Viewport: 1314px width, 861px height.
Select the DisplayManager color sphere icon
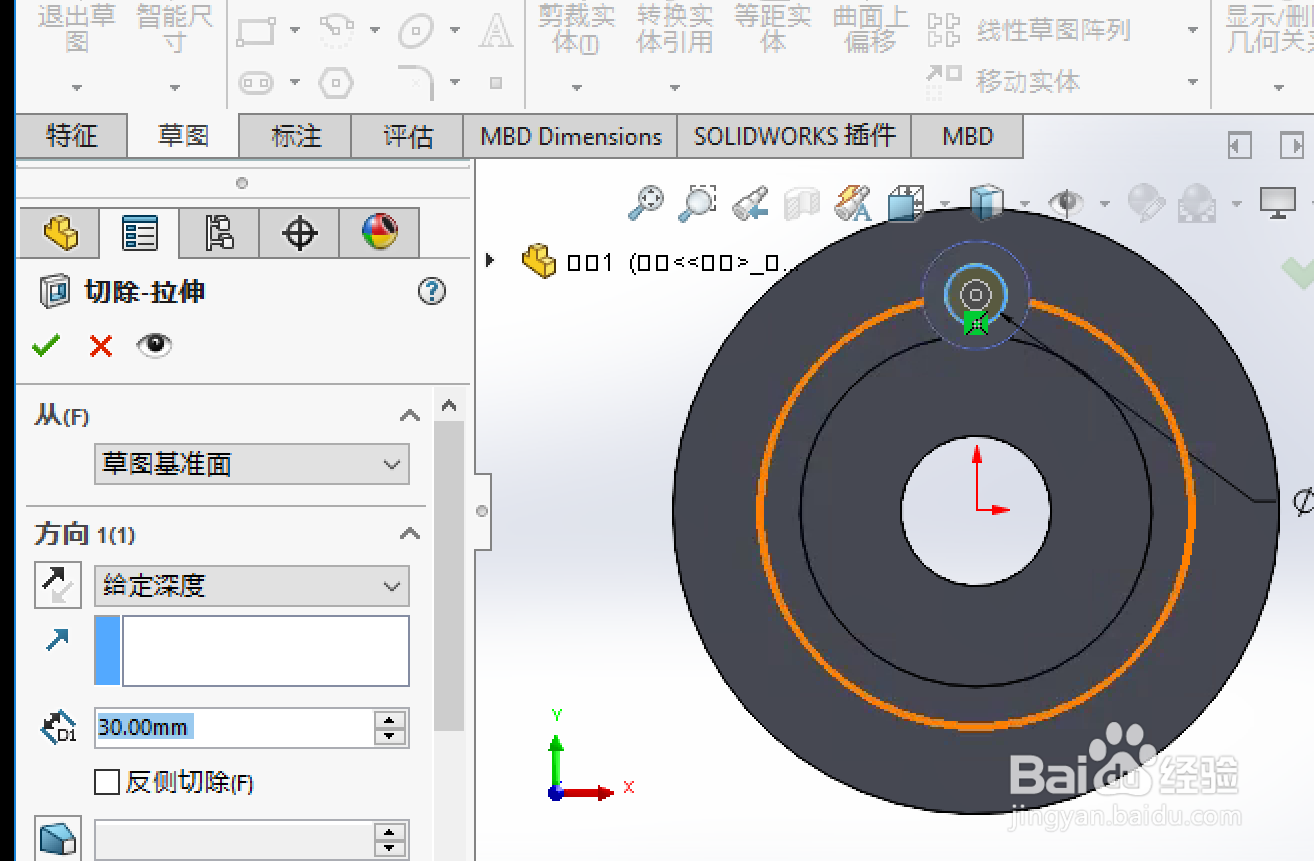[x=379, y=232]
